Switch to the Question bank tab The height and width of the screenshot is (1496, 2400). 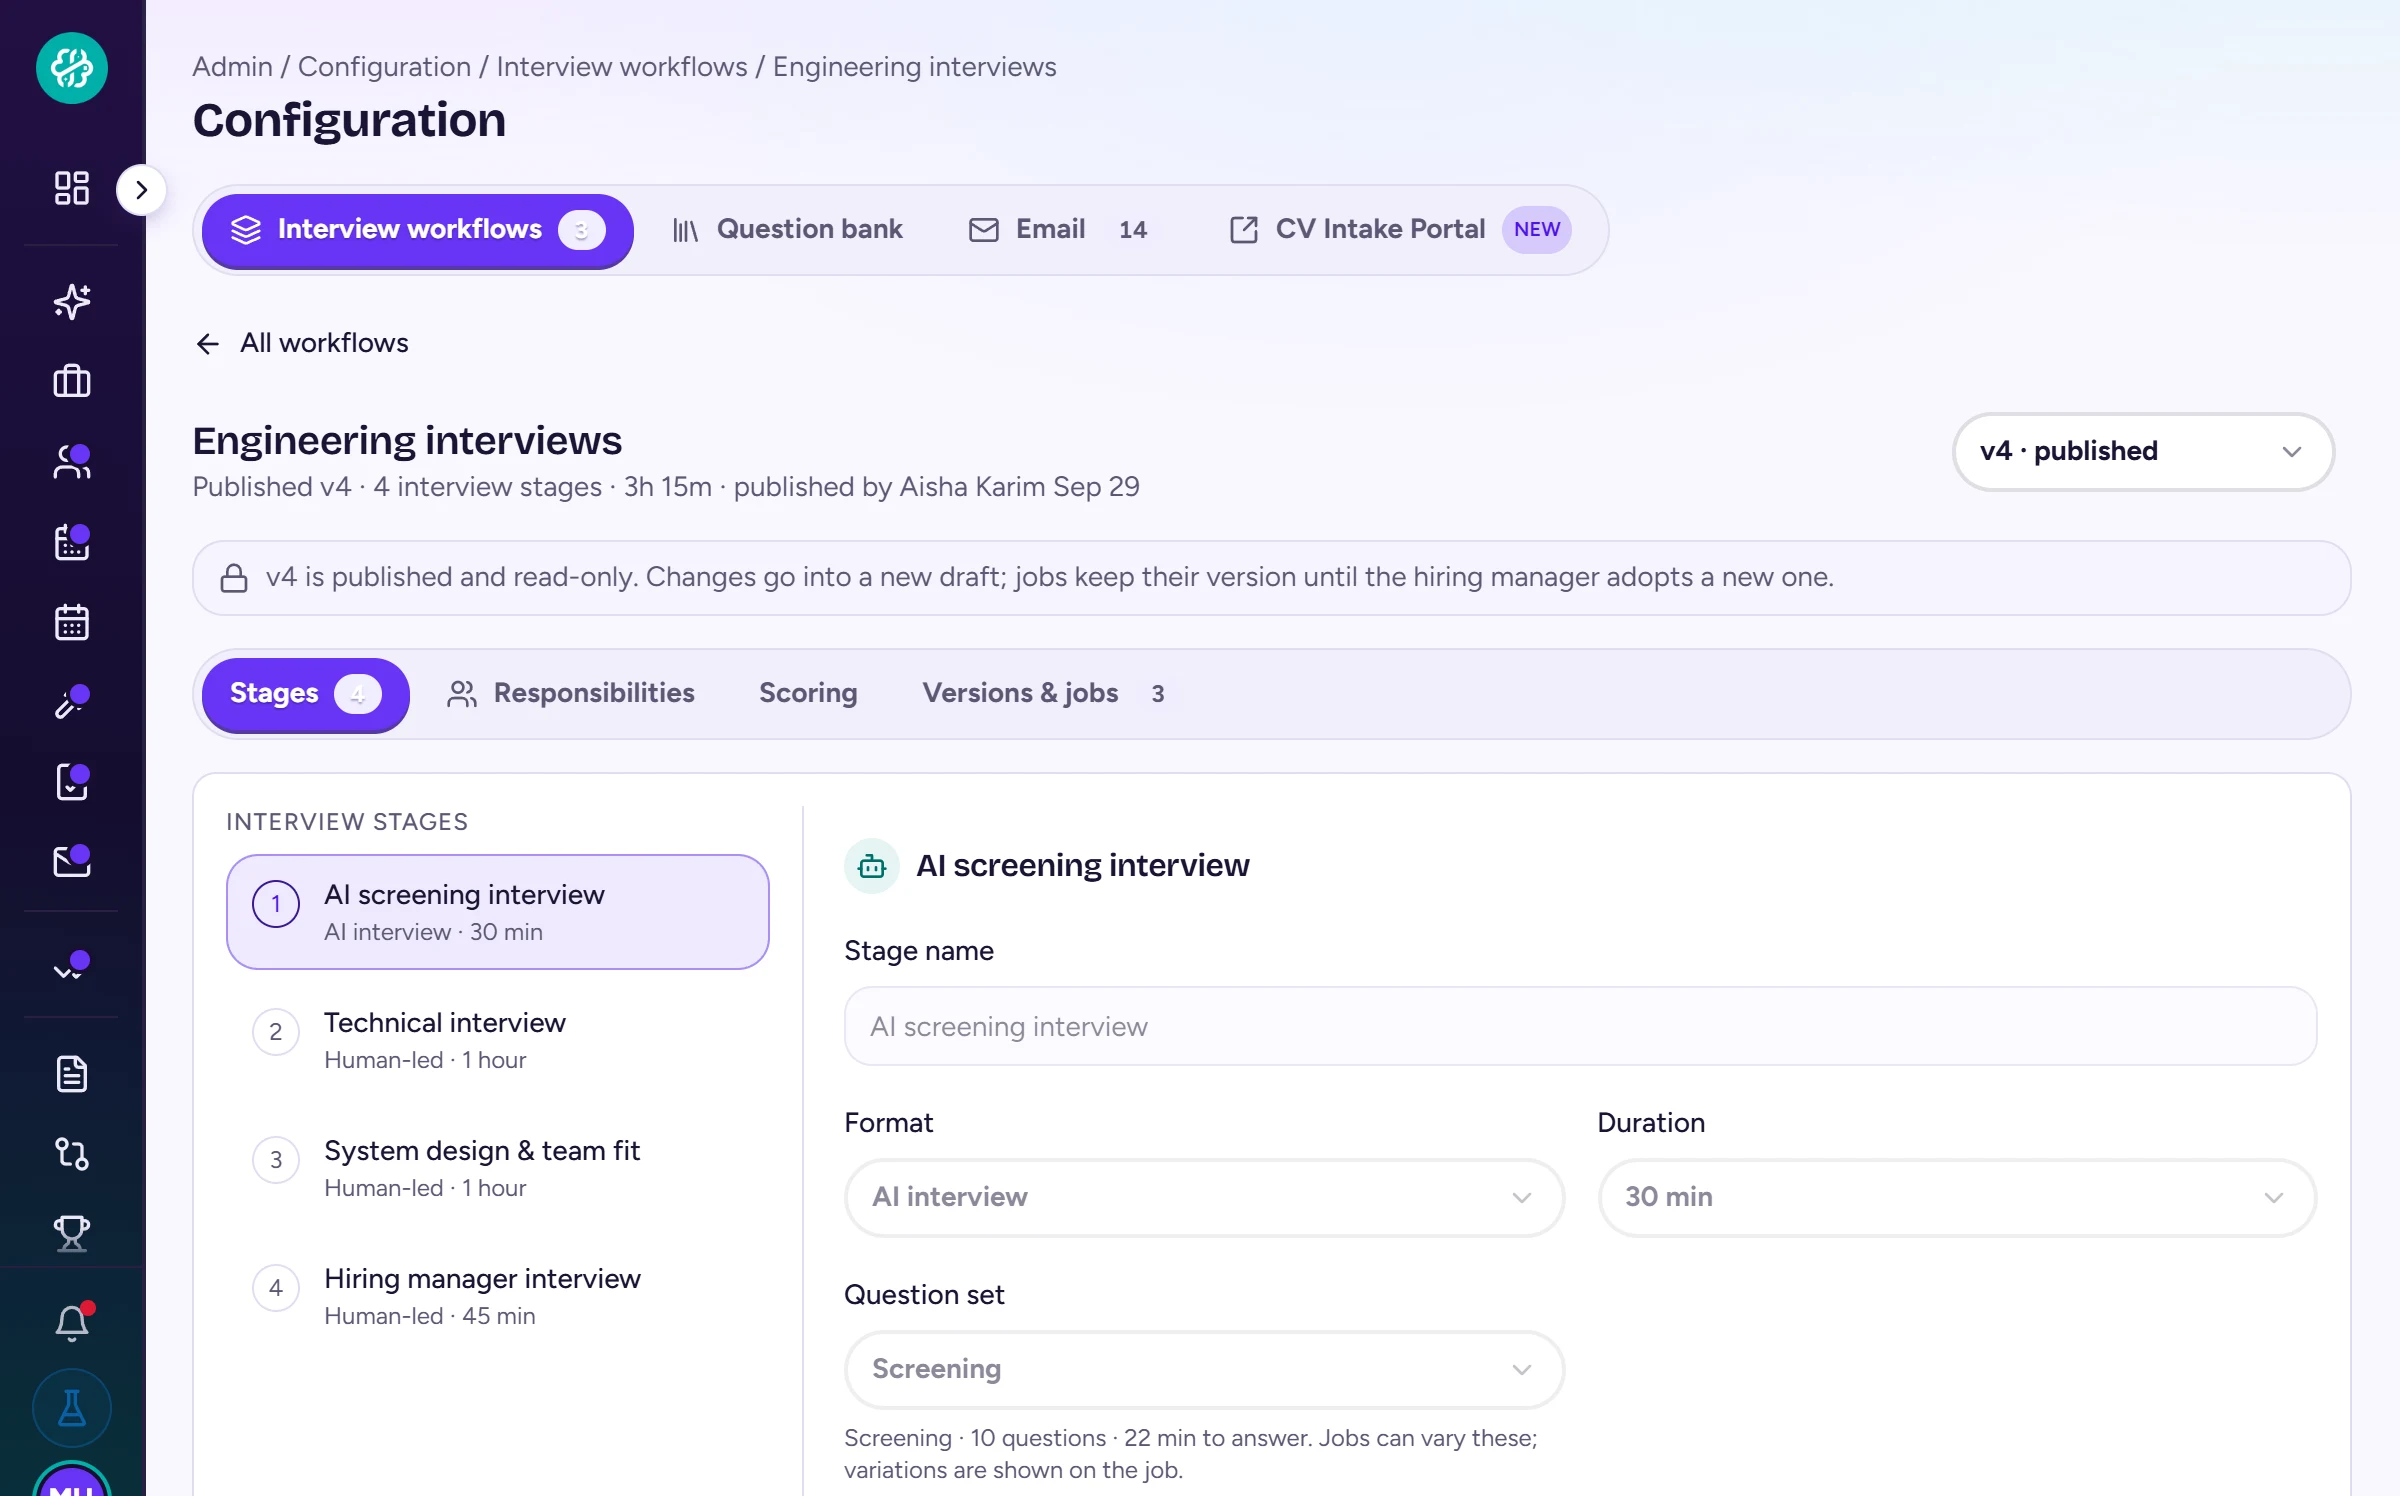[x=787, y=230]
